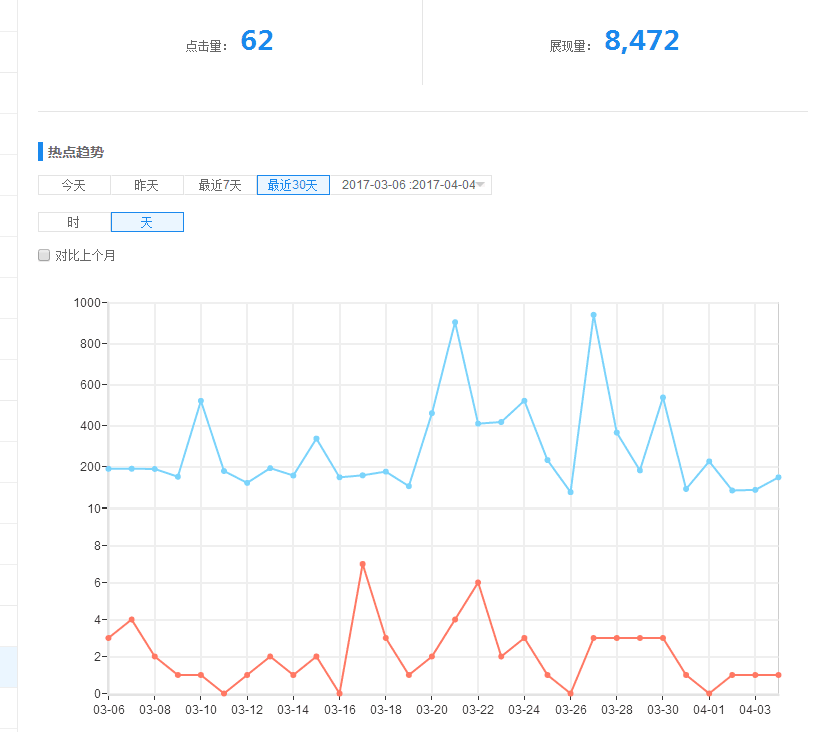Viewport: 834px width, 732px height.
Task: Click blue line point on 03-30
Action: (663, 397)
